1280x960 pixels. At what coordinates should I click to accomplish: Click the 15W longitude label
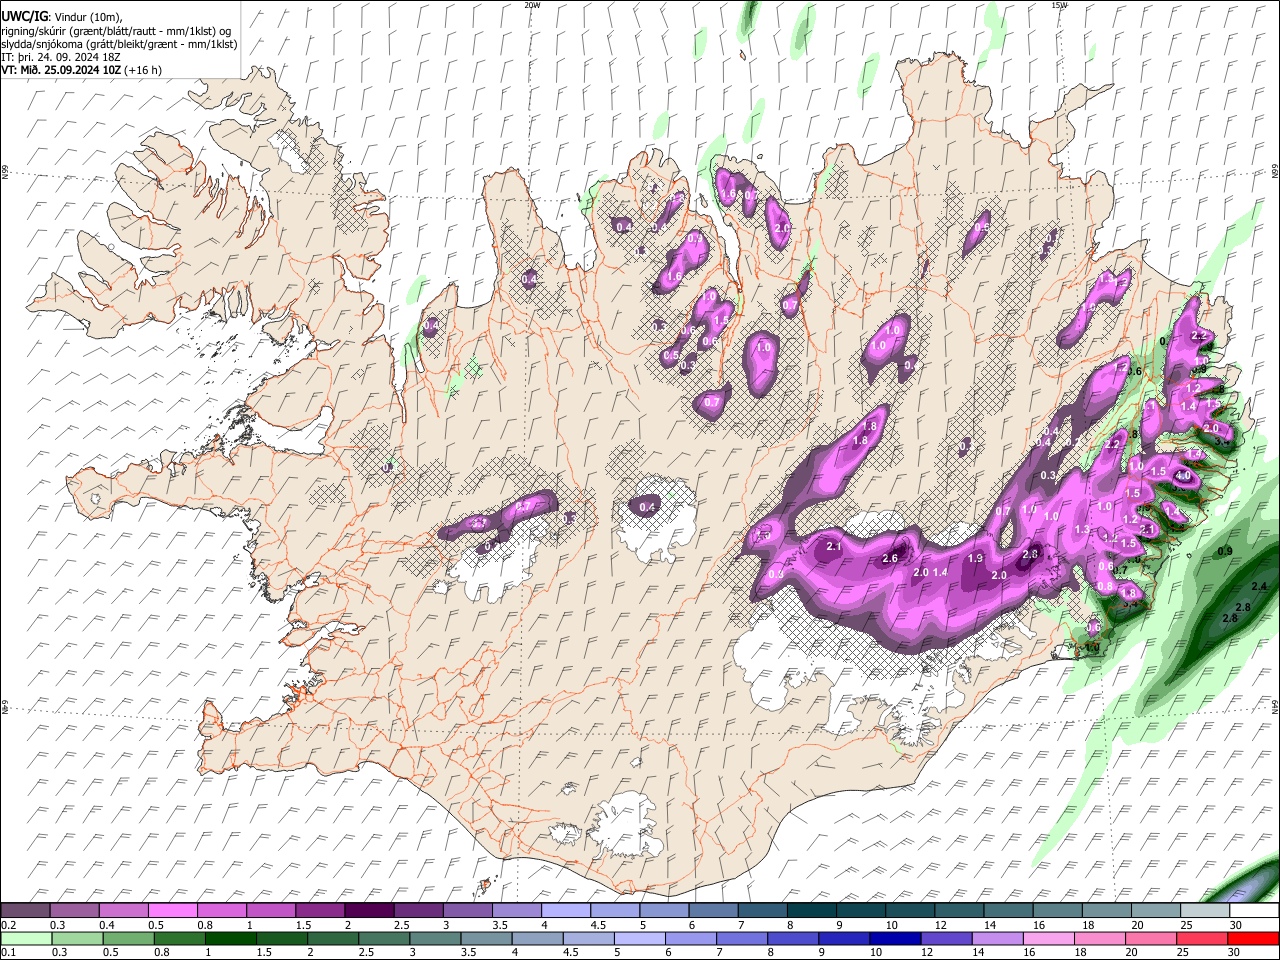(1059, 5)
